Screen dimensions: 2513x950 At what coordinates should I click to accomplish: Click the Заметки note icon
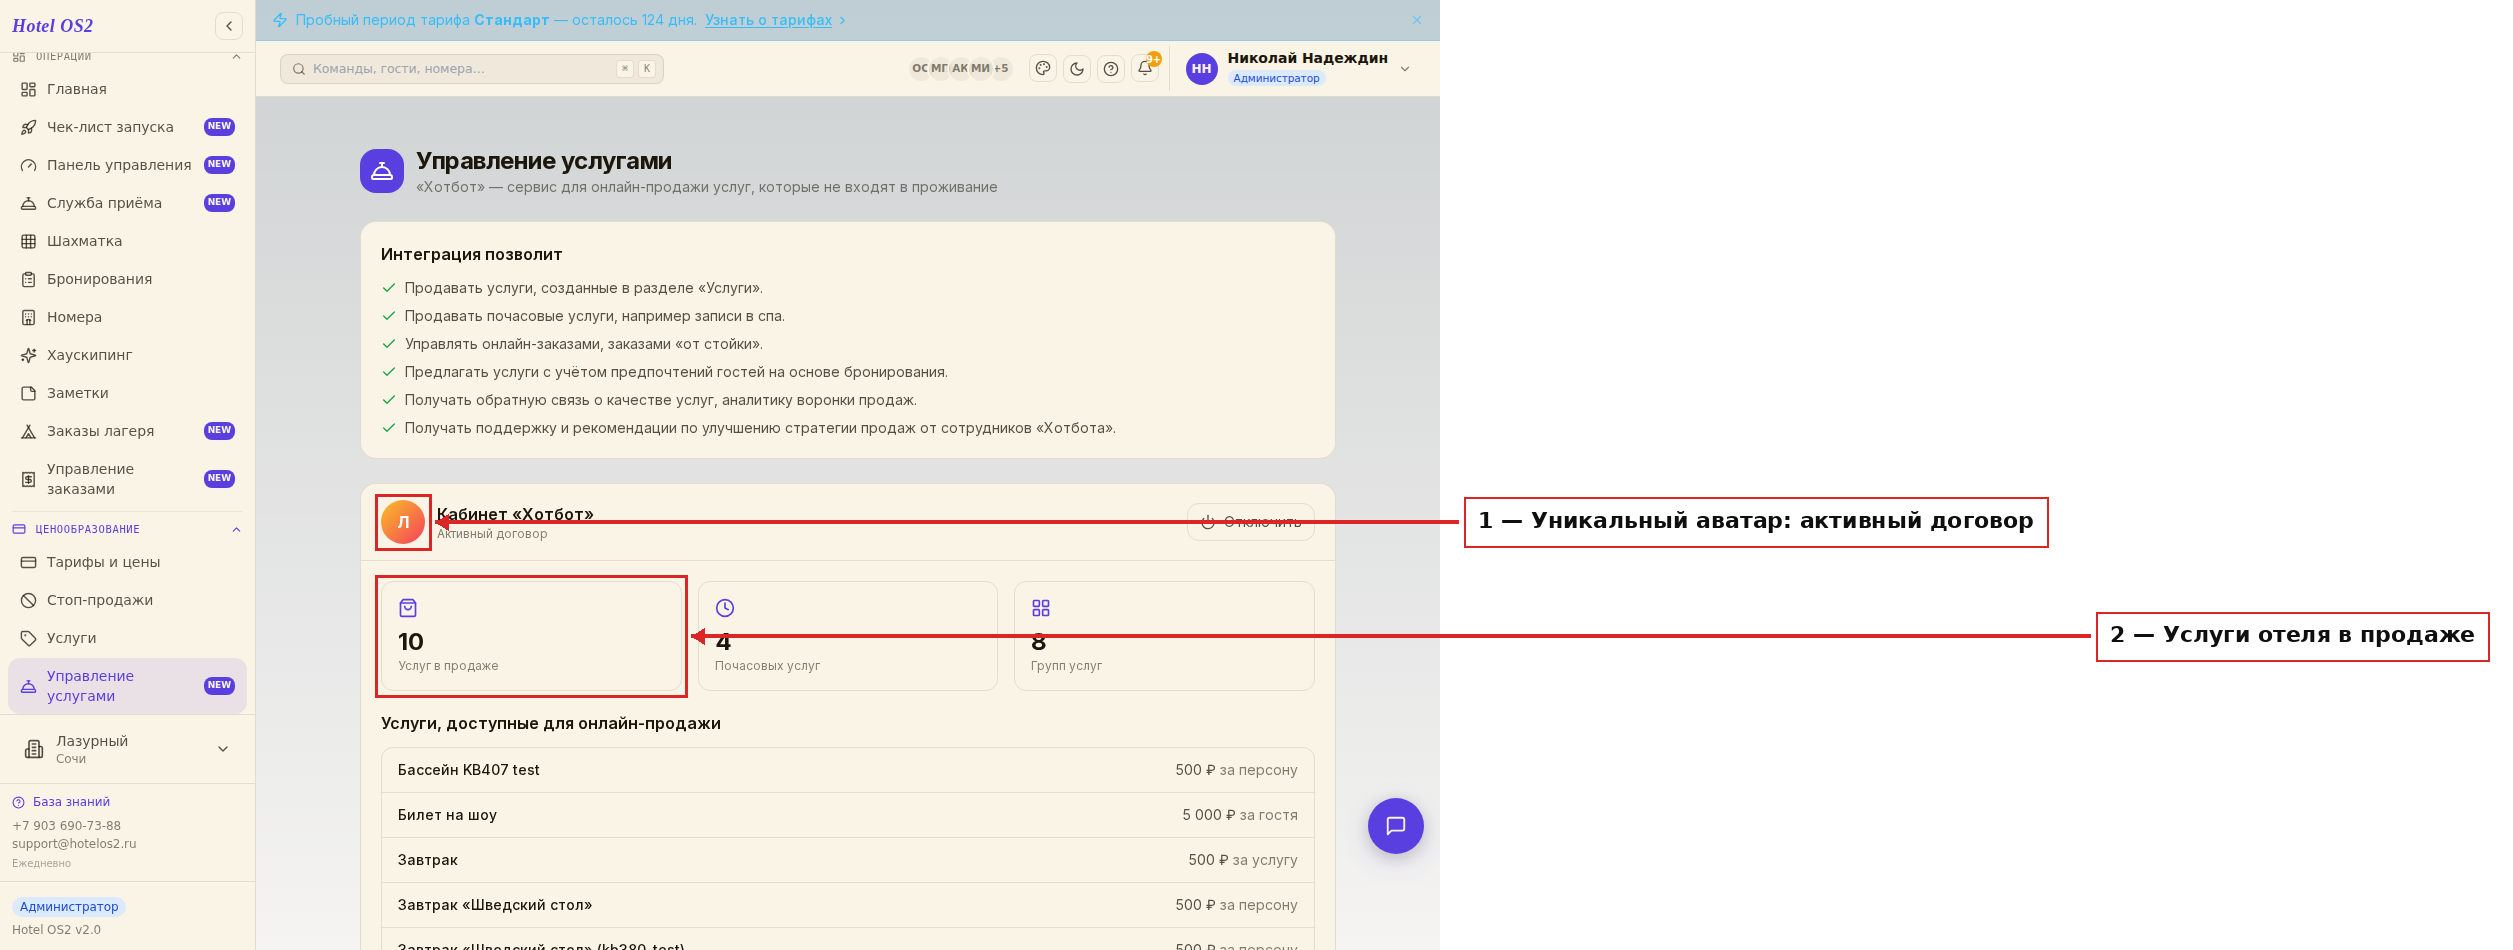pos(29,393)
